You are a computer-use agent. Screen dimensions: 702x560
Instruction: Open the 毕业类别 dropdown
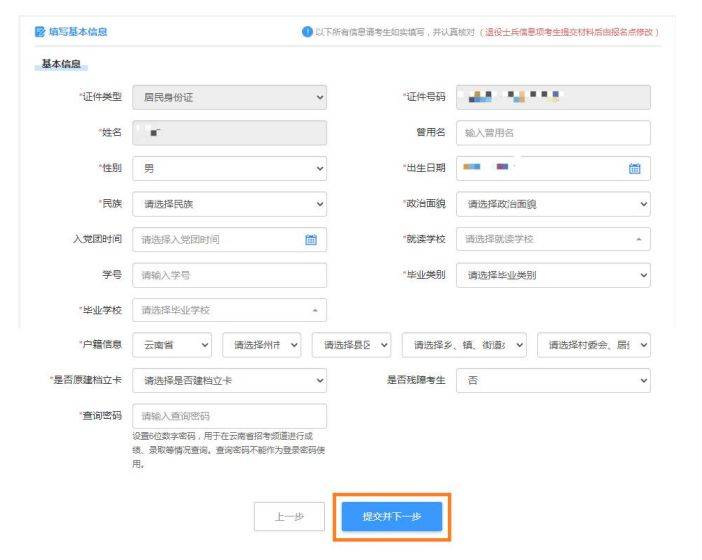[x=553, y=275]
